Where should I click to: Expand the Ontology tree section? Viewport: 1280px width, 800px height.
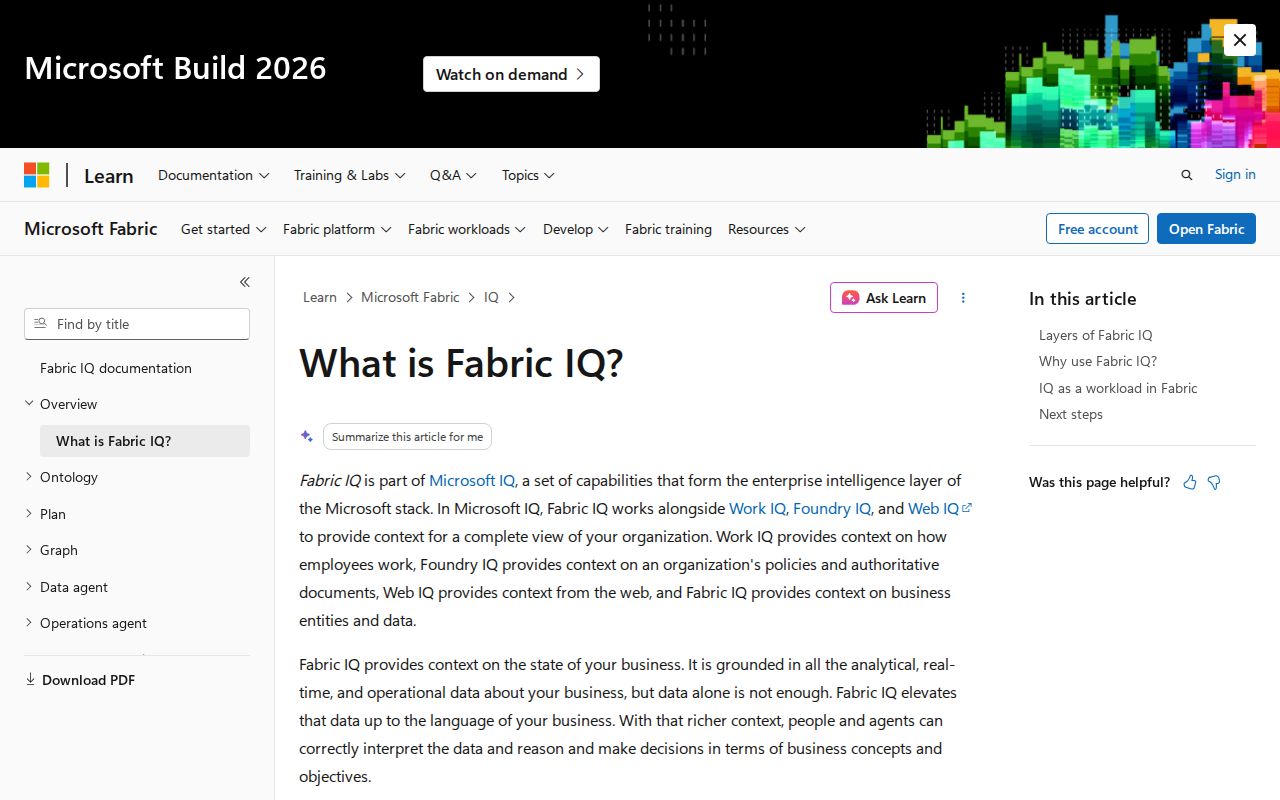pyautogui.click(x=29, y=477)
